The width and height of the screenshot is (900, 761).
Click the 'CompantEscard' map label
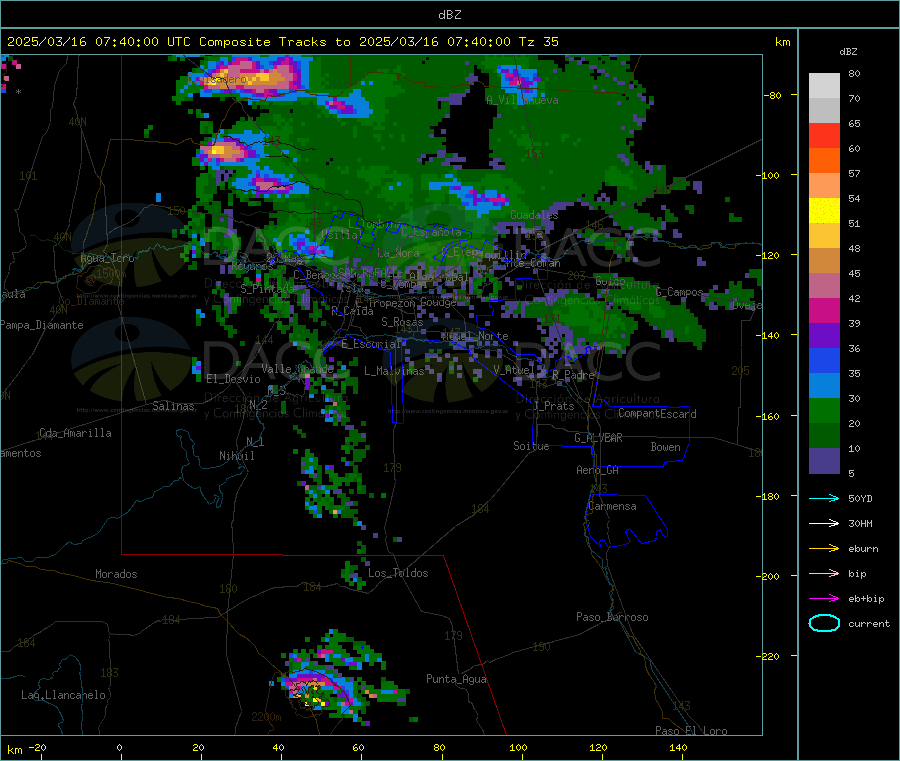pos(657,414)
